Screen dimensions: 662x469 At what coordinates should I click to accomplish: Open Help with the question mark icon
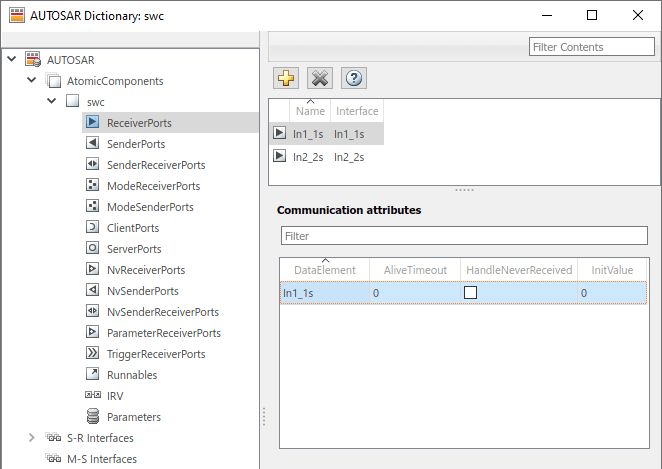coord(352,79)
